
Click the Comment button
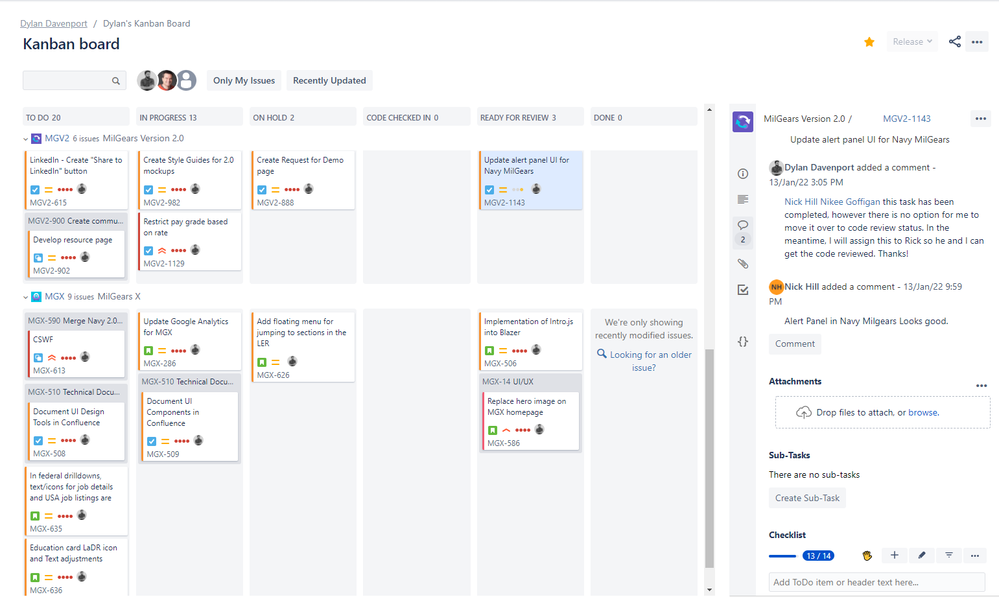(794, 343)
